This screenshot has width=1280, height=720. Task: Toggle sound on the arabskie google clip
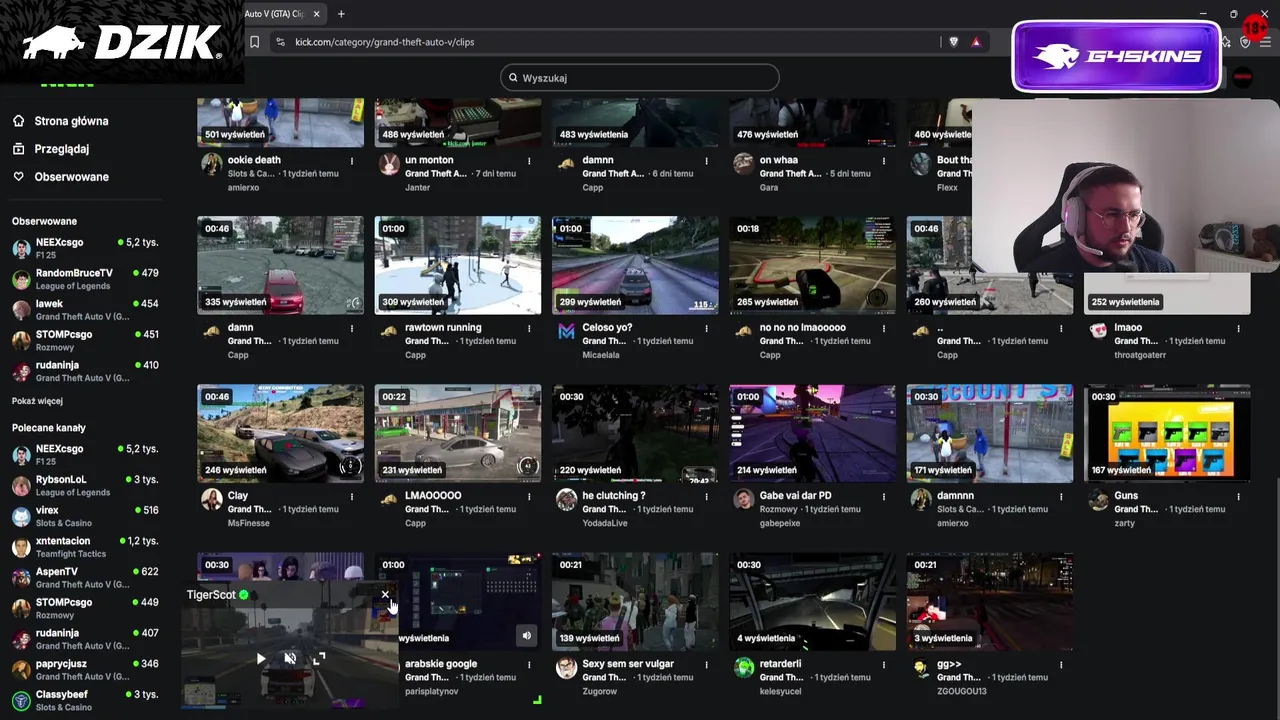click(526, 635)
